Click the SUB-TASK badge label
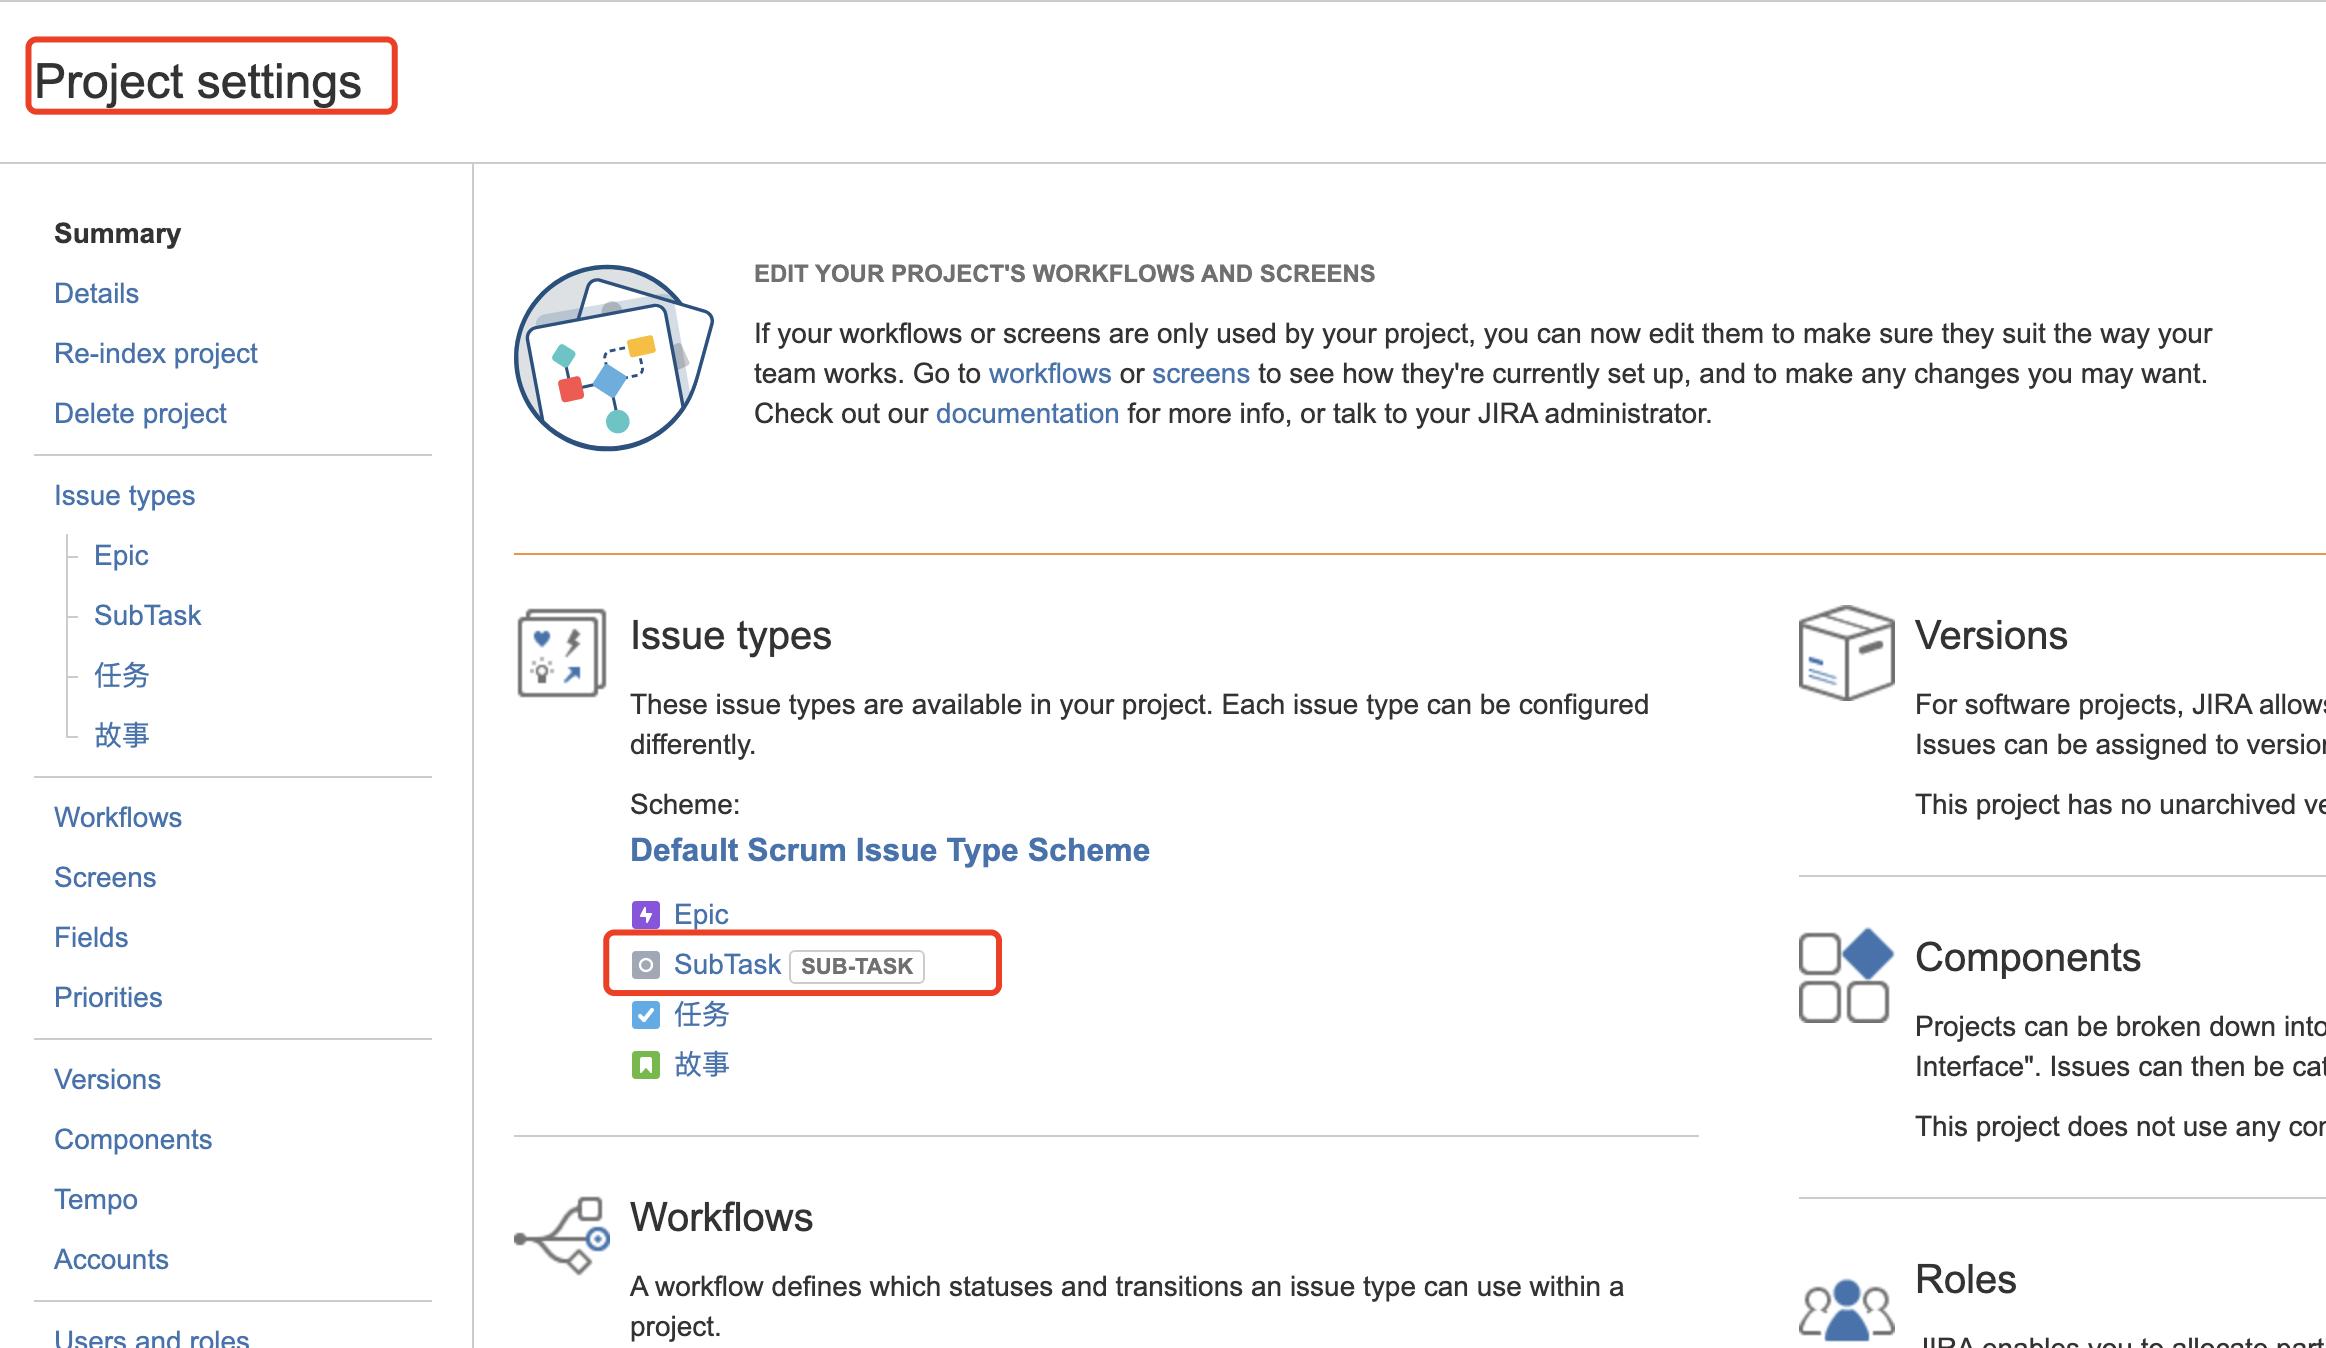 pos(857,966)
